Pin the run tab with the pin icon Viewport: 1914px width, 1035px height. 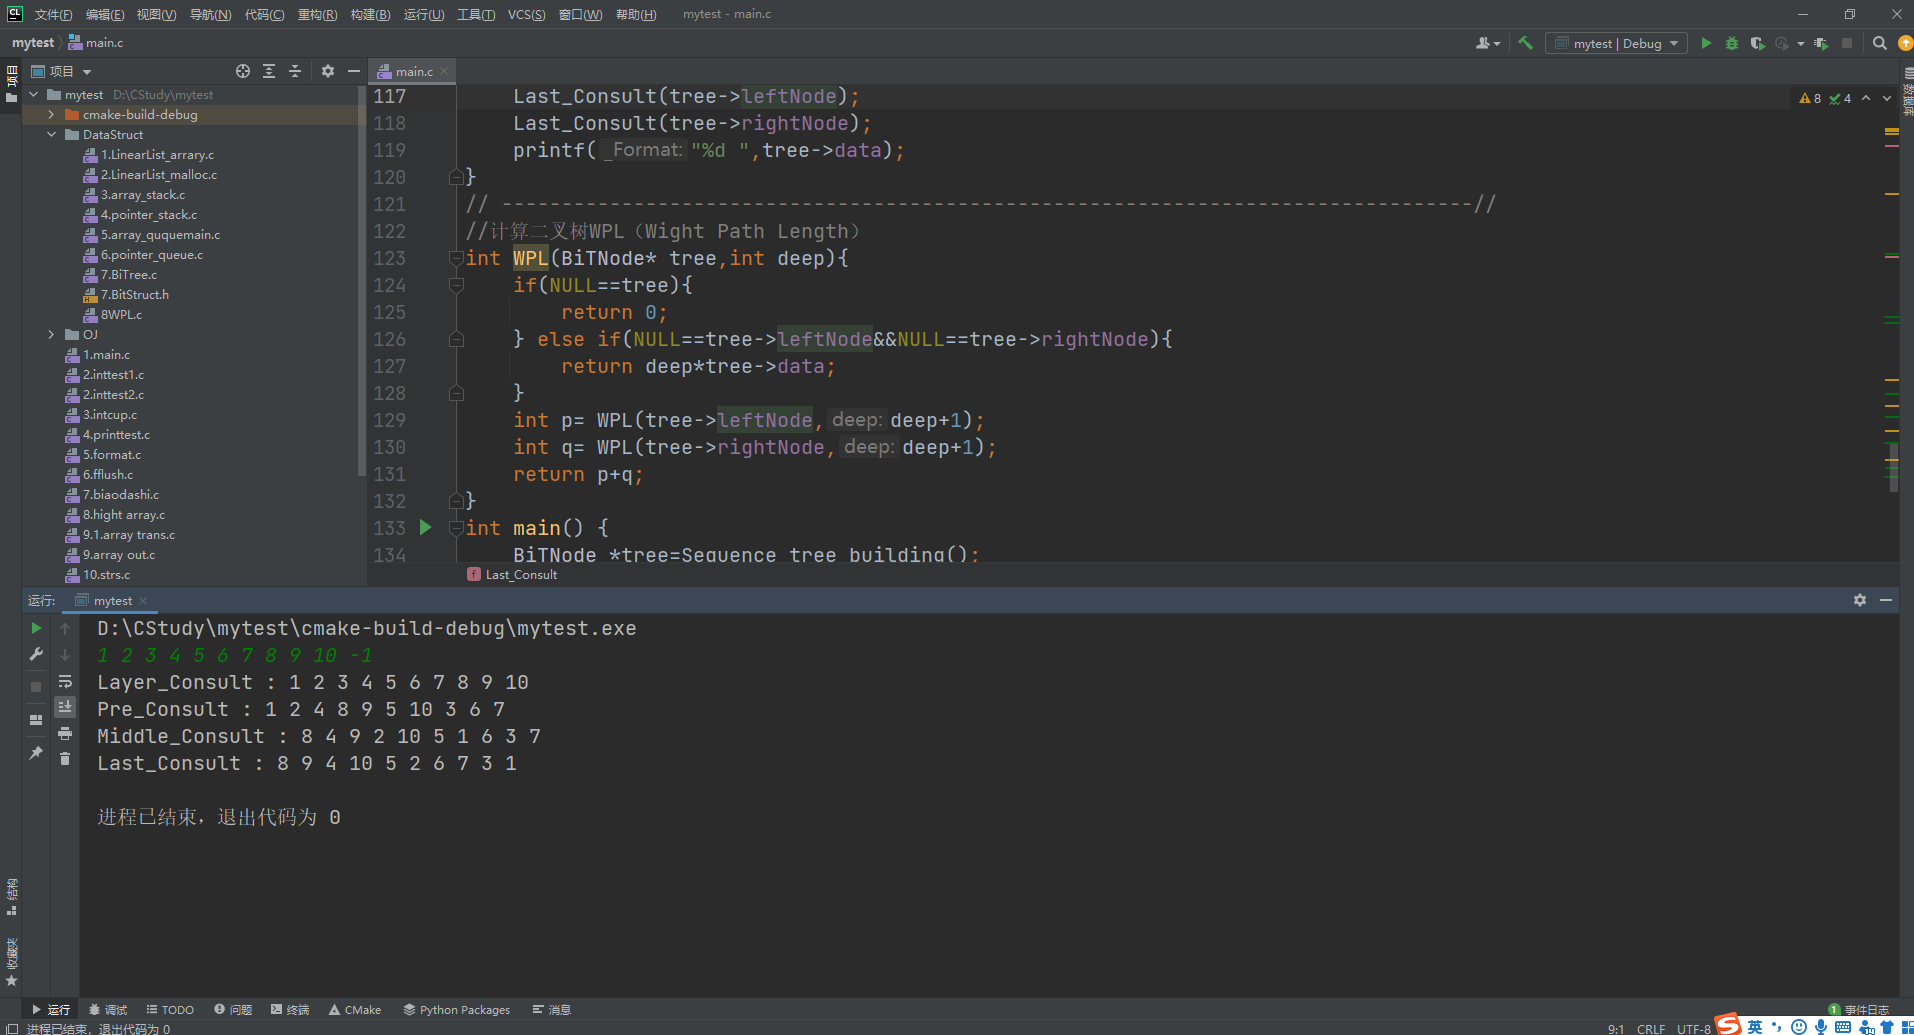(x=36, y=753)
